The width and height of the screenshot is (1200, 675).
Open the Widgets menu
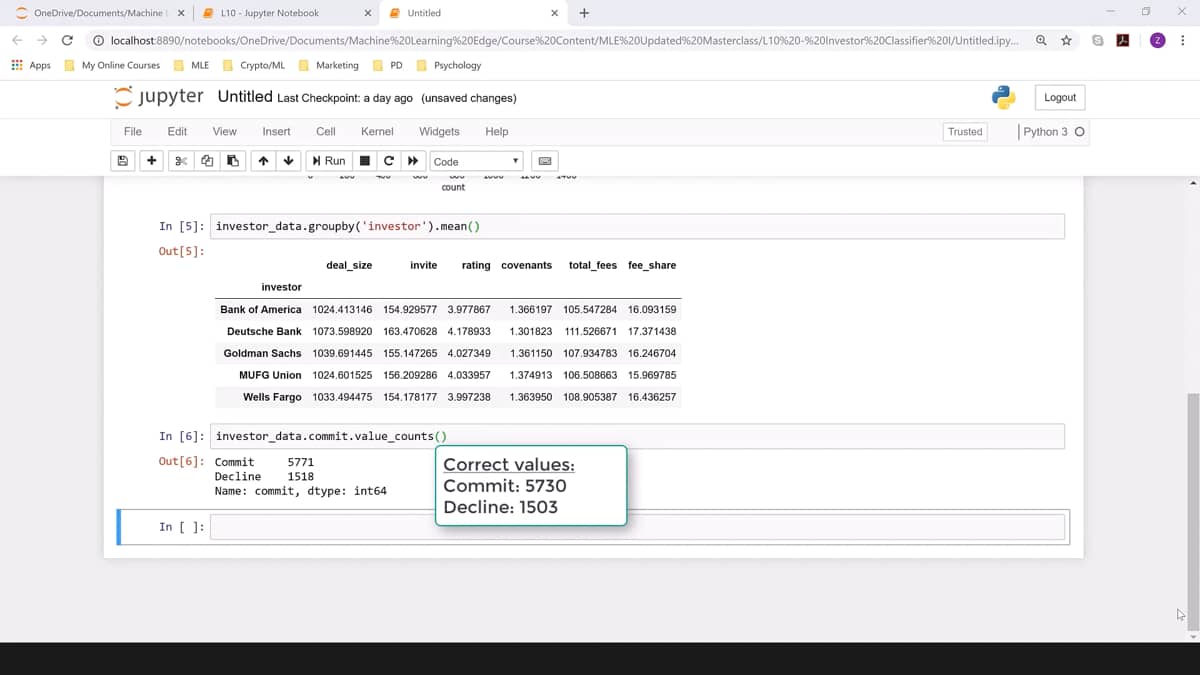click(x=439, y=131)
